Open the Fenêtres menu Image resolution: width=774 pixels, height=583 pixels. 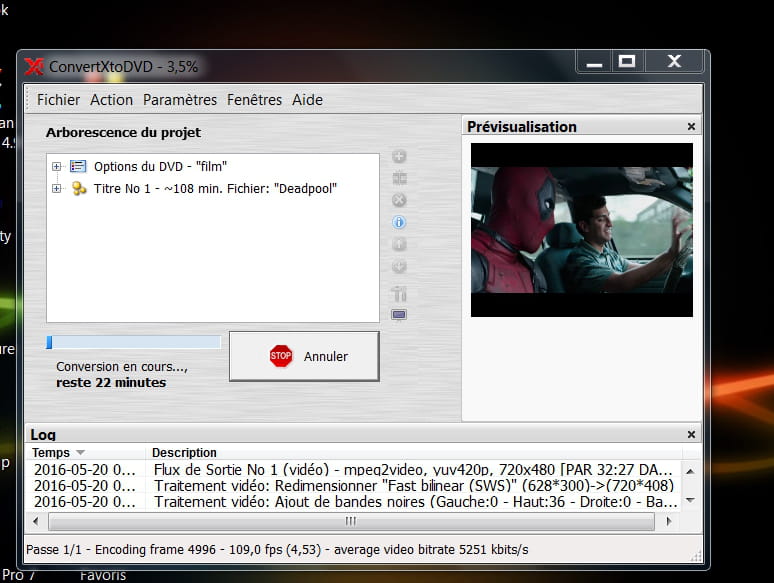(x=254, y=100)
